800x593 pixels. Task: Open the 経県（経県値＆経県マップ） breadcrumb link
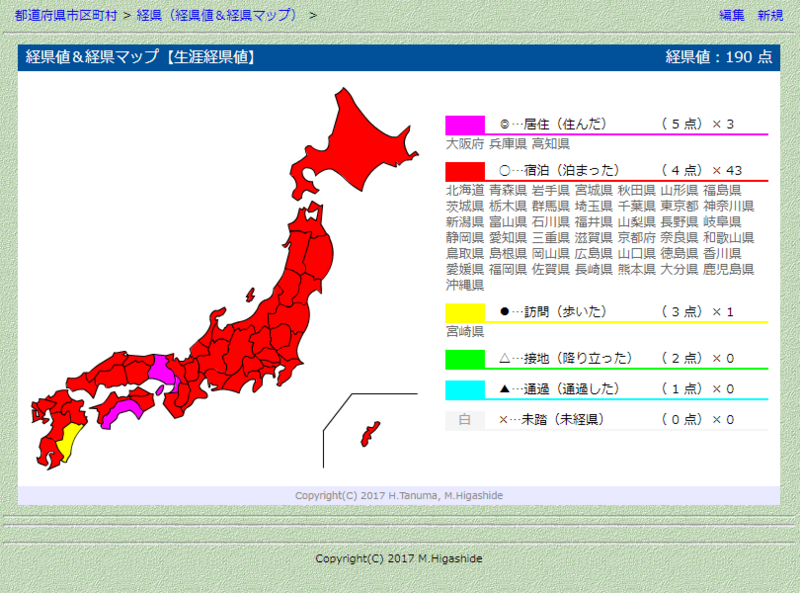(217, 15)
